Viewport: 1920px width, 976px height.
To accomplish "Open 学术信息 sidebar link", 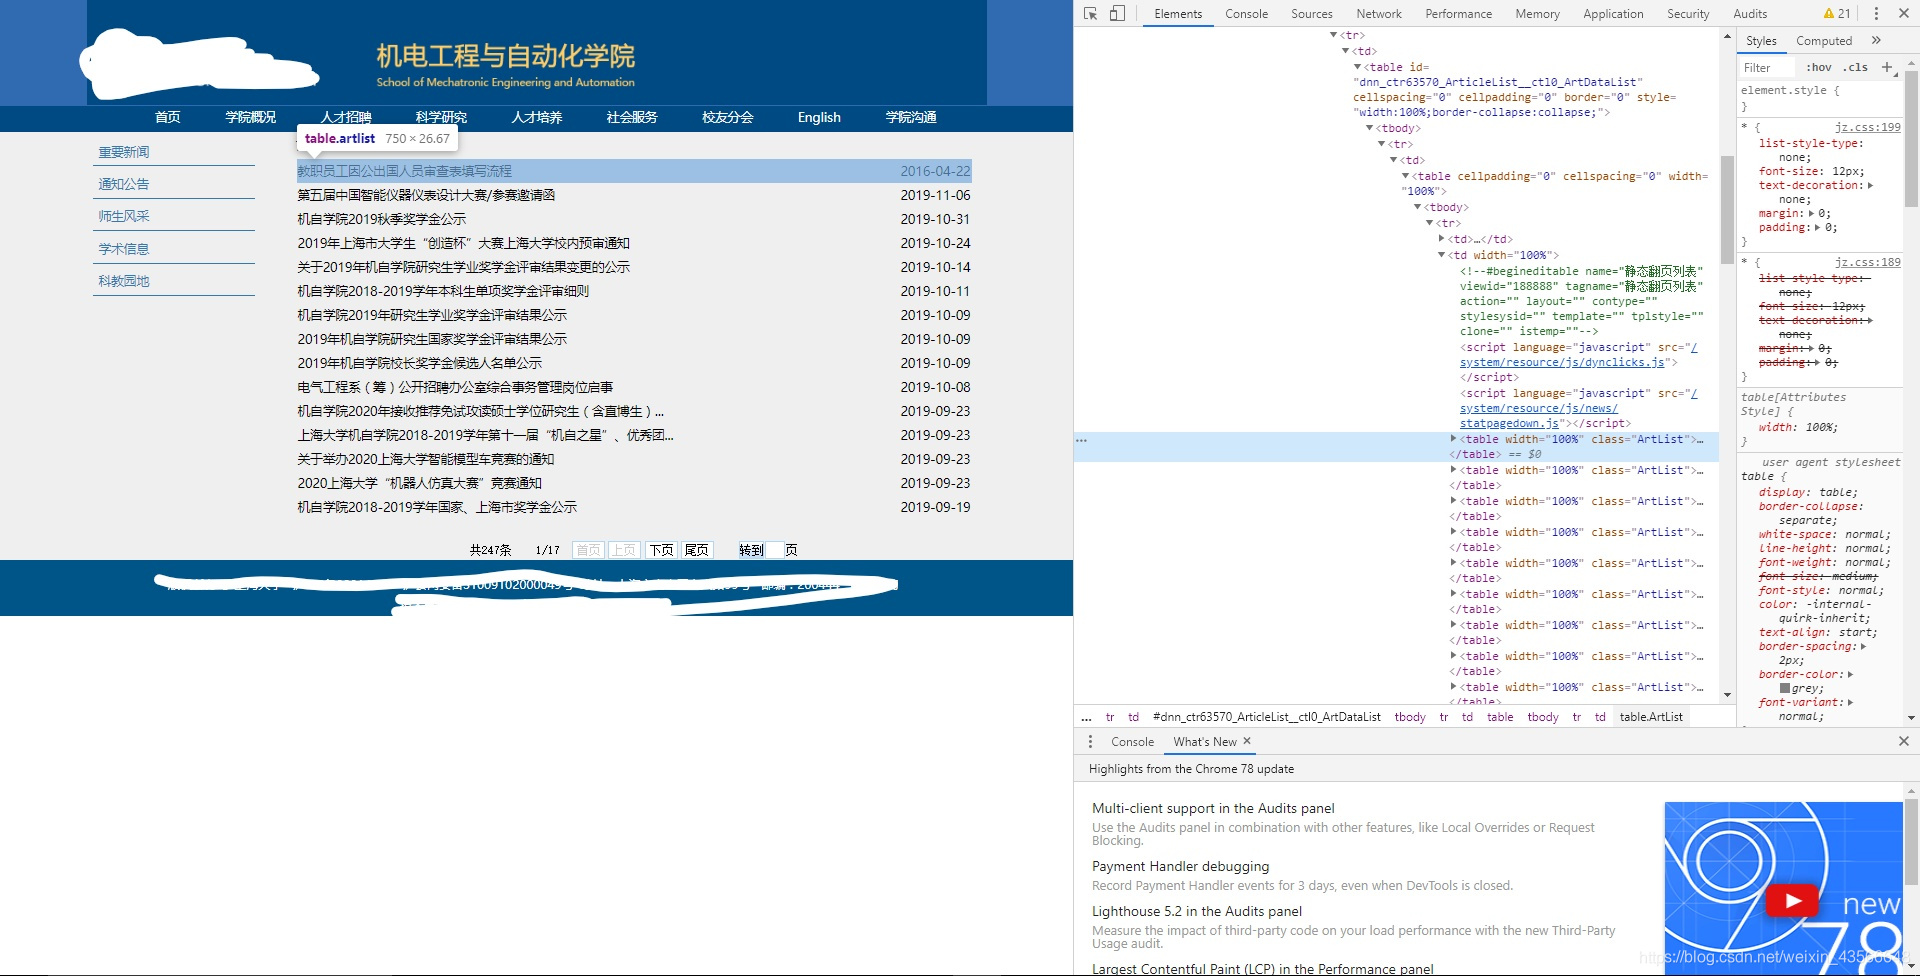I will tap(124, 249).
